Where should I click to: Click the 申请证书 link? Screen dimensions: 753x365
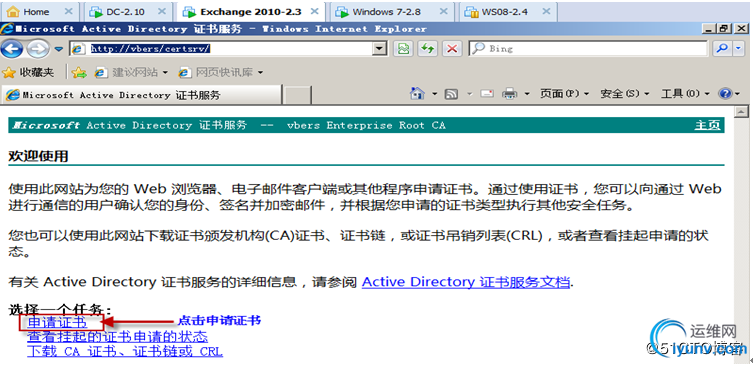pyautogui.click(x=57, y=322)
